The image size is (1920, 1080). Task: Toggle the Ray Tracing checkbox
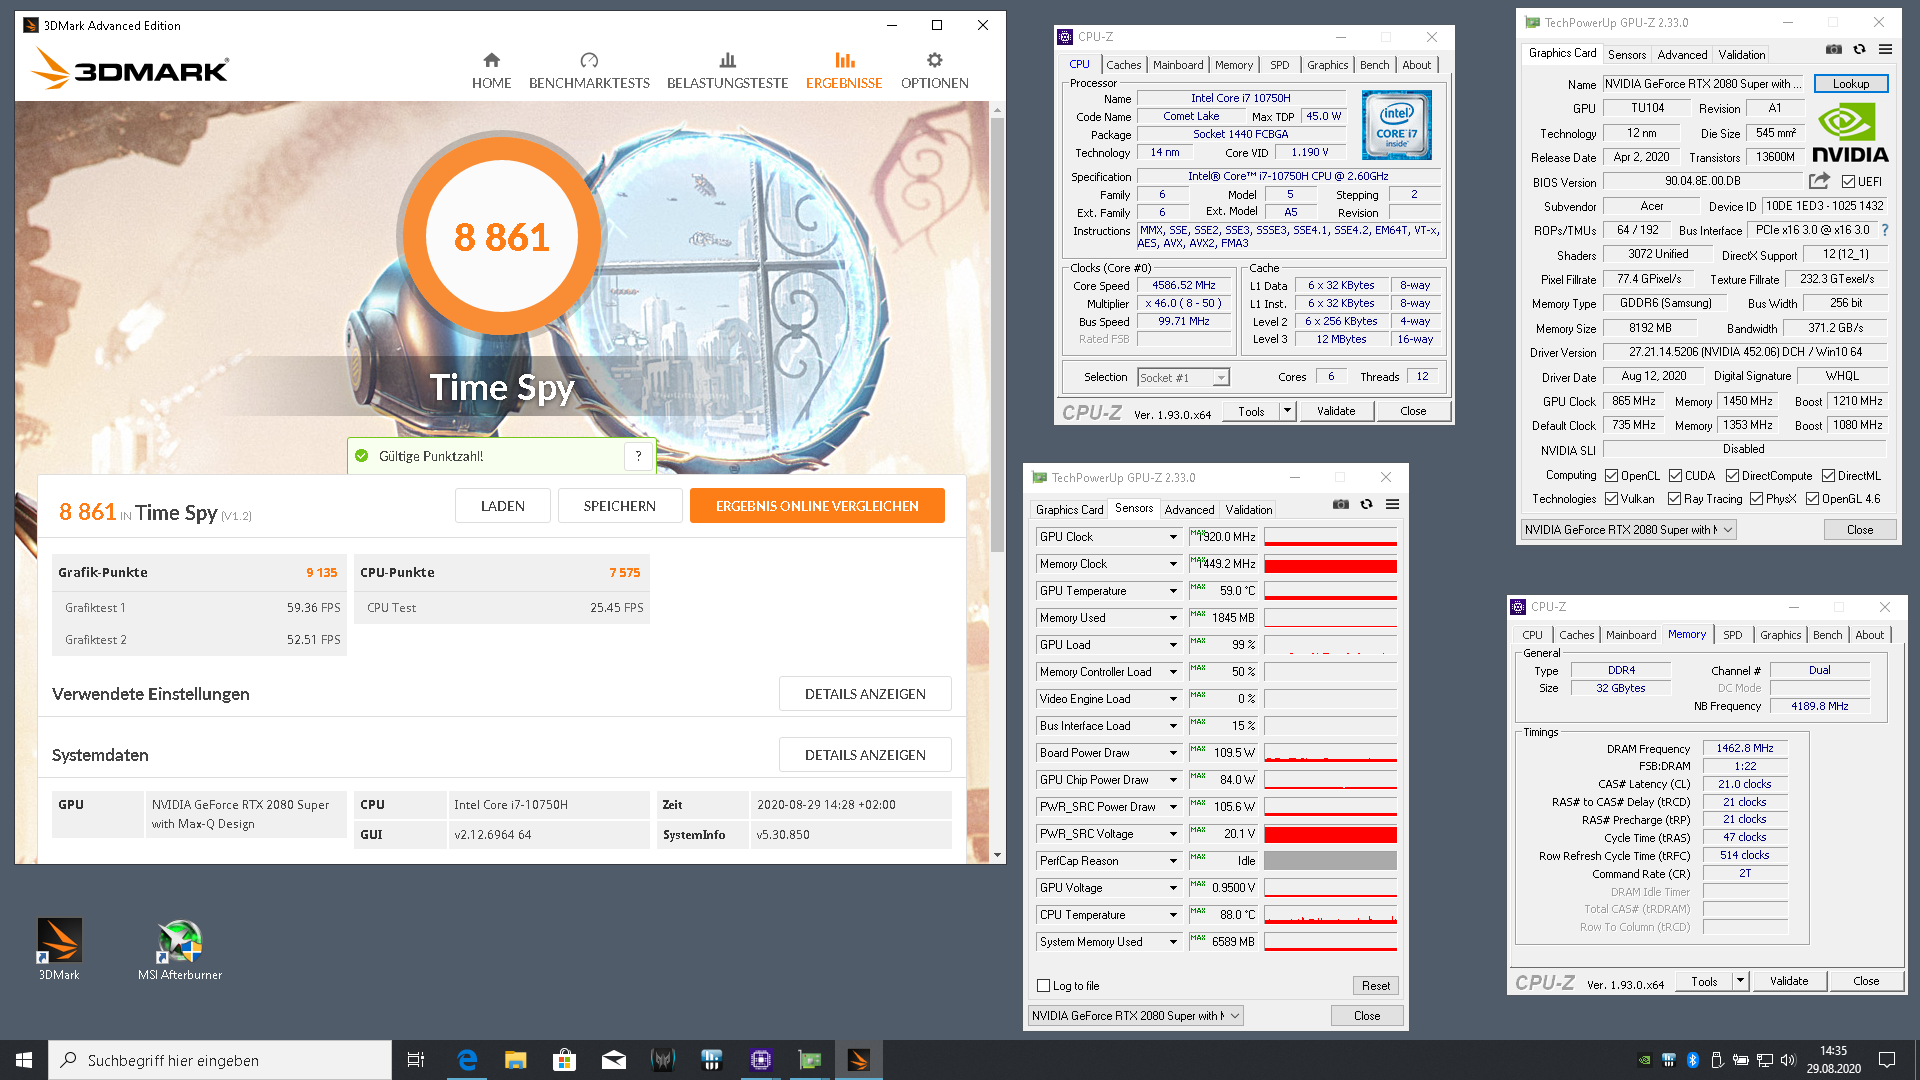pyautogui.click(x=1674, y=499)
